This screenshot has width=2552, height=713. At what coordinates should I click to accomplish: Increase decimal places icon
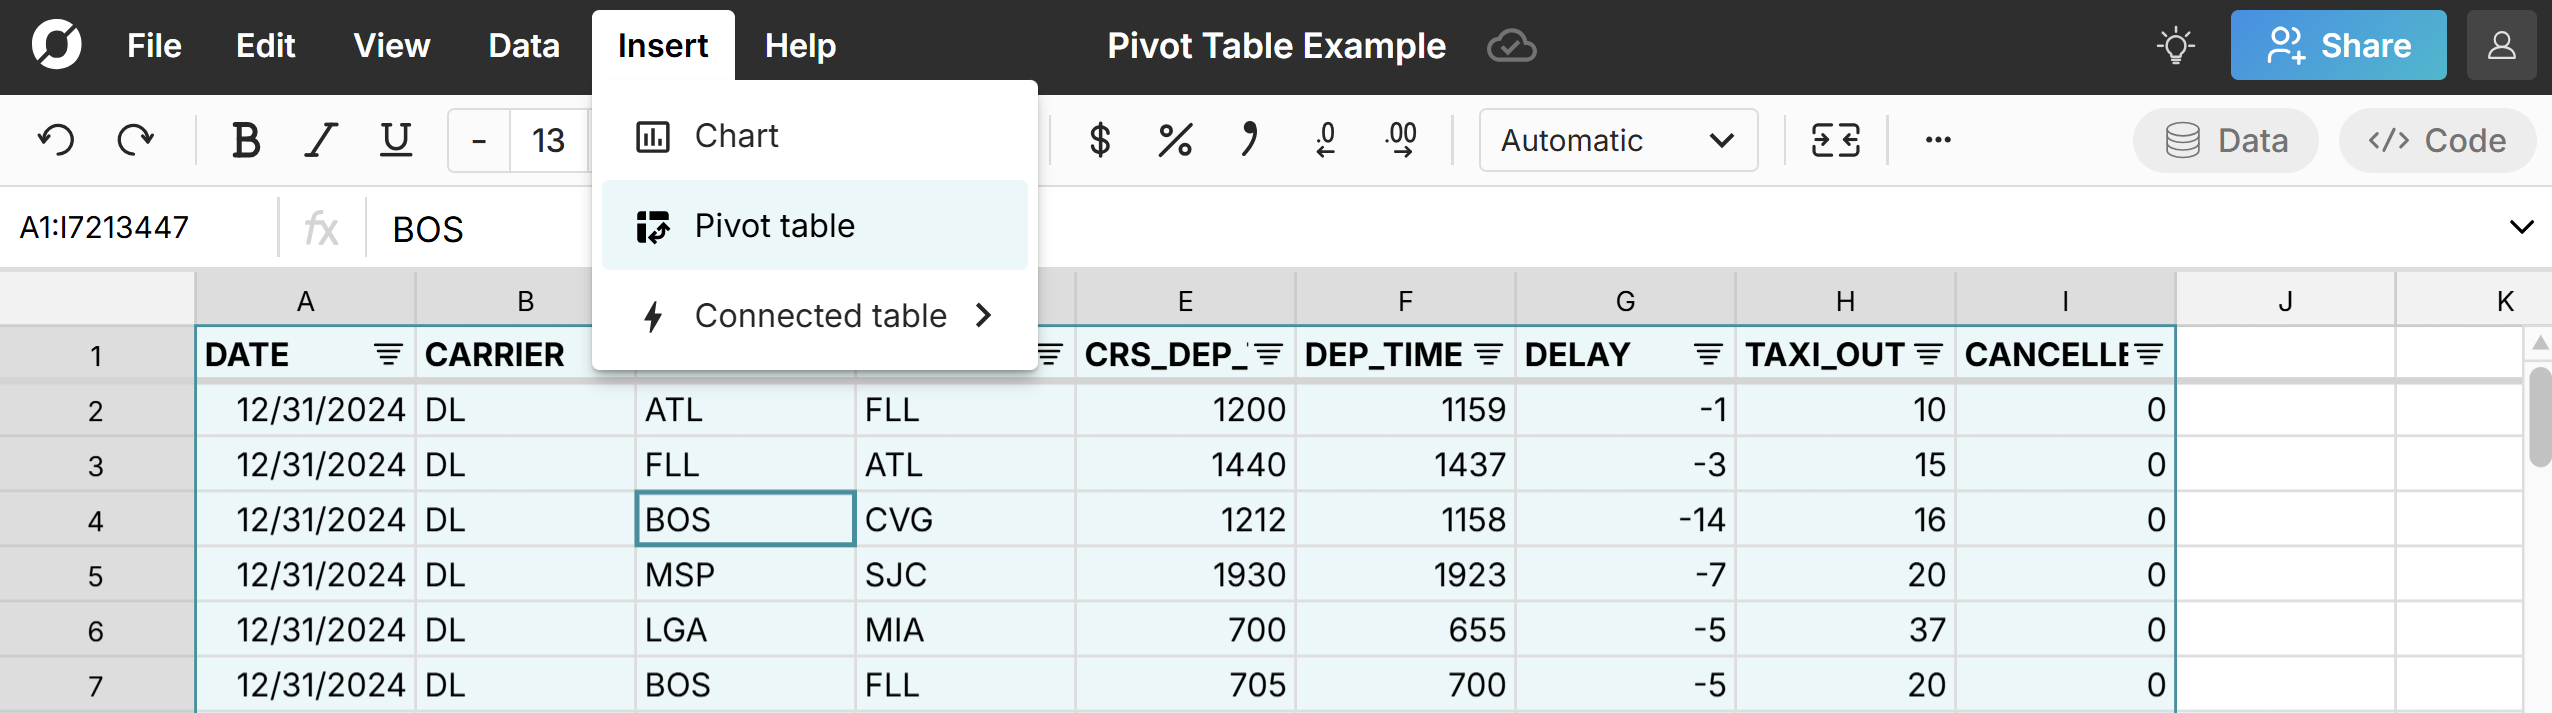coord(1401,140)
